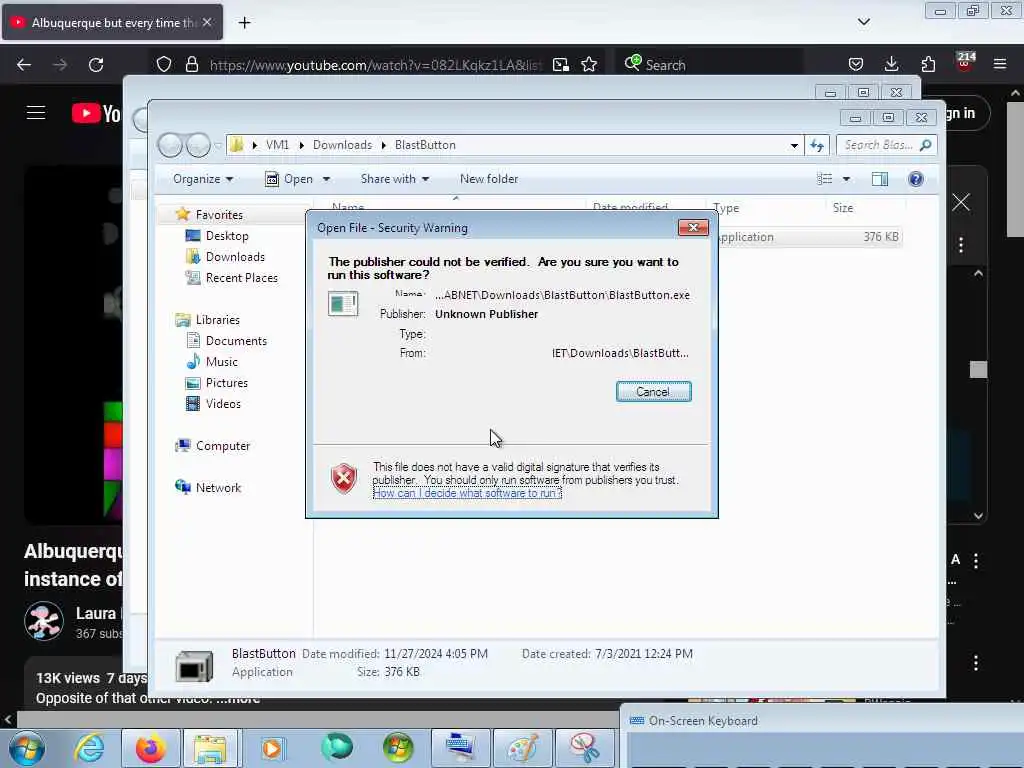Click the red shield warning icon

(x=344, y=478)
